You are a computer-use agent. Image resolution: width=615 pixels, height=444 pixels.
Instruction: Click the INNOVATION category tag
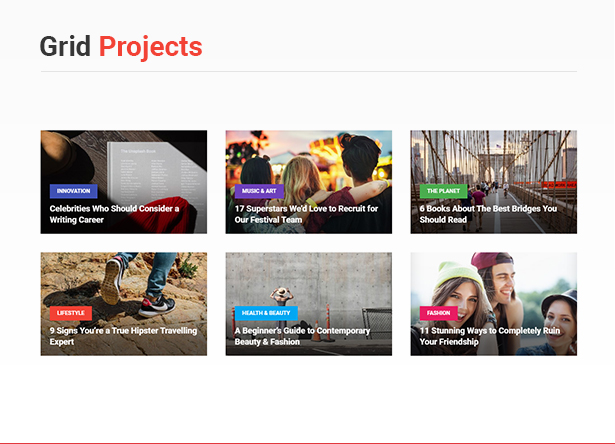point(73,191)
